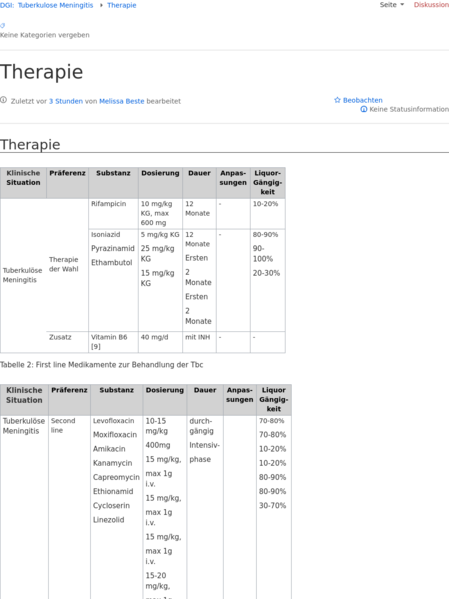
Task: Select the Pyrazinamid entry
Action: [x=113, y=248]
